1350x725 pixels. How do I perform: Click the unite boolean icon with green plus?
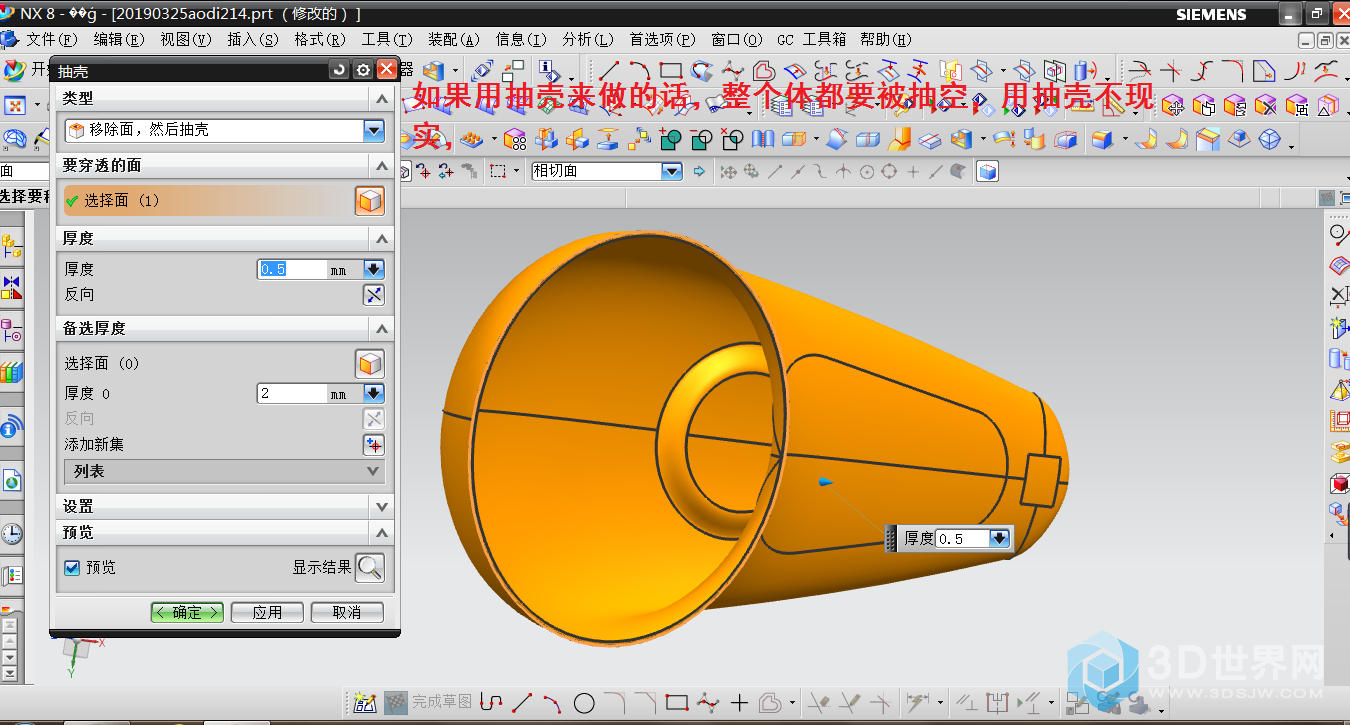[670, 139]
